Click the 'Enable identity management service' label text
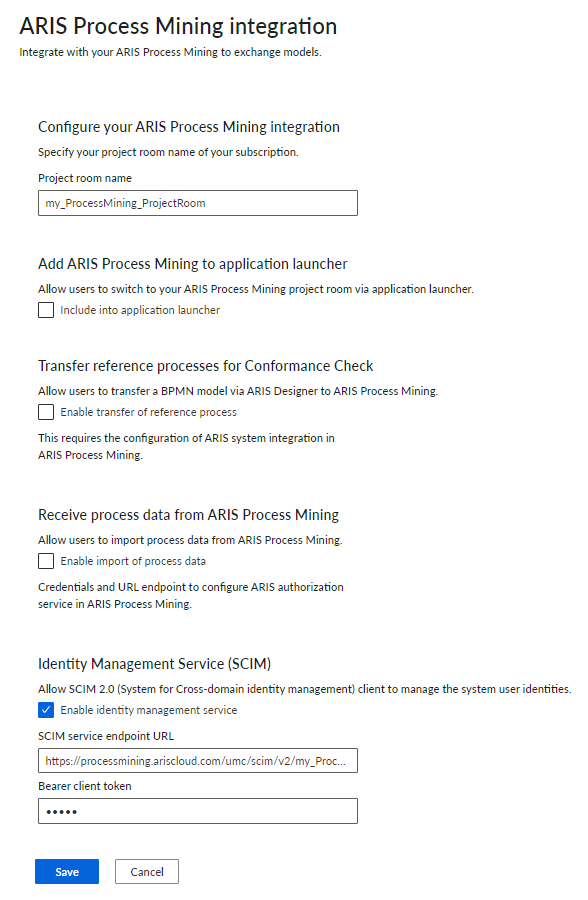The image size is (588, 900). [x=149, y=710]
